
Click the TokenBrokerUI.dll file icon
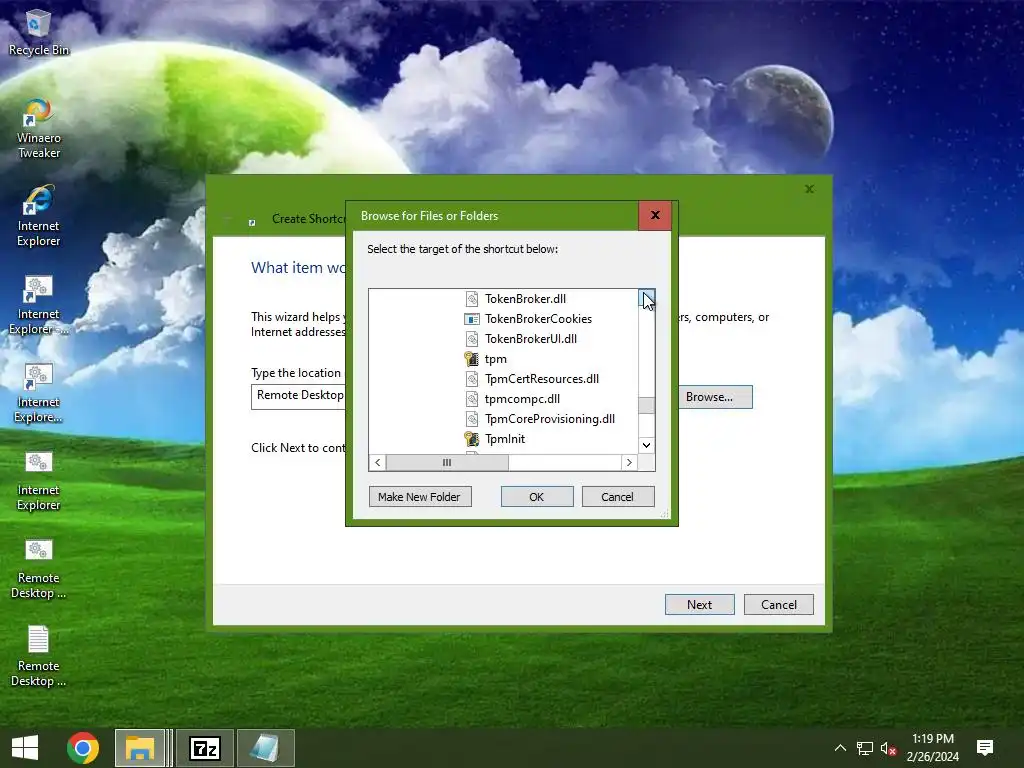[472, 339]
